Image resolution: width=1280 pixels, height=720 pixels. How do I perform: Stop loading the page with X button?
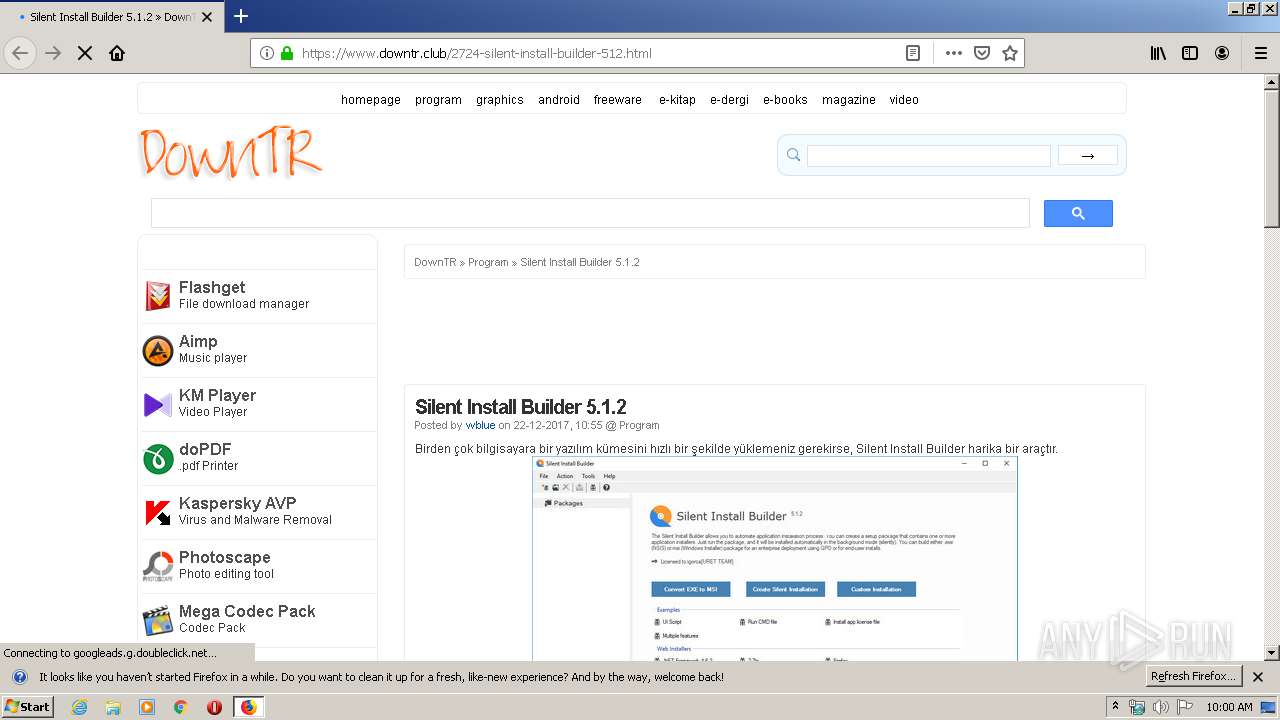click(x=85, y=53)
